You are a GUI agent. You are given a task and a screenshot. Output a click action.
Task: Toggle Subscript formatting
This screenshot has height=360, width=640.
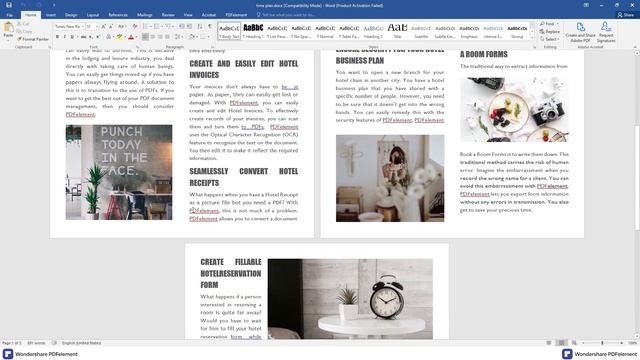[x=91, y=37]
